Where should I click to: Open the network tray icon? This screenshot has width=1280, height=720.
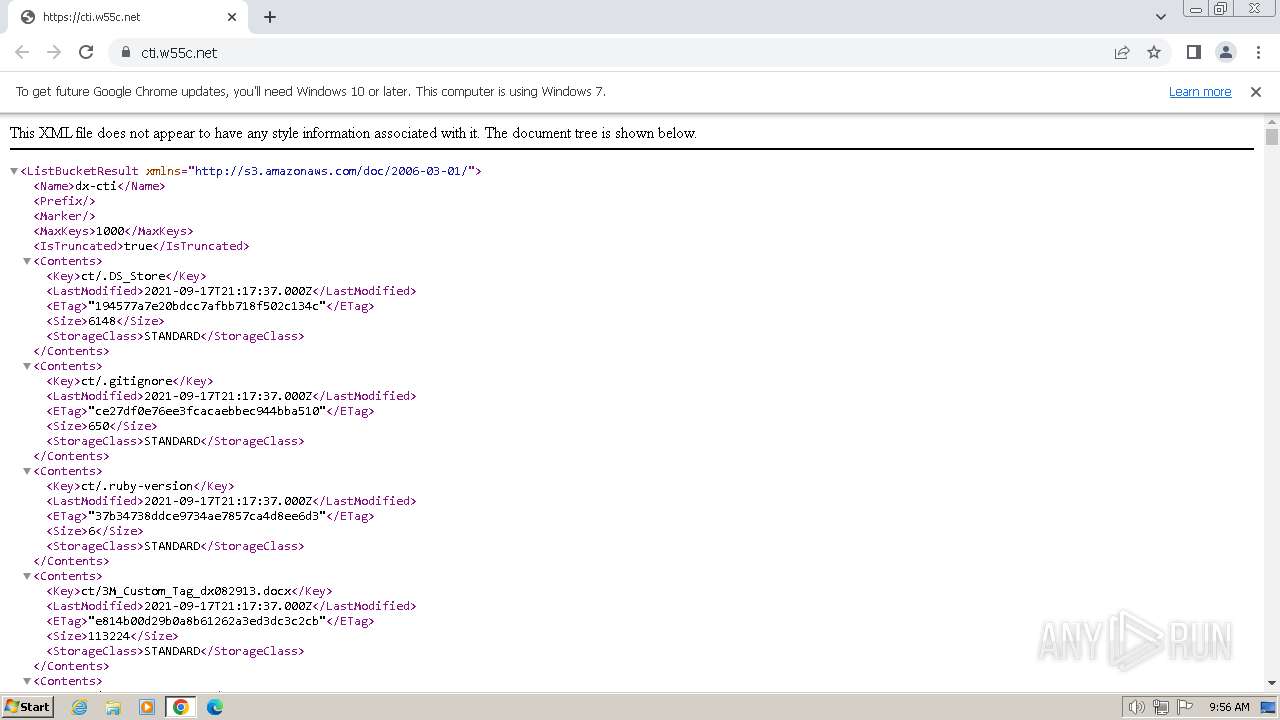click(x=1161, y=707)
